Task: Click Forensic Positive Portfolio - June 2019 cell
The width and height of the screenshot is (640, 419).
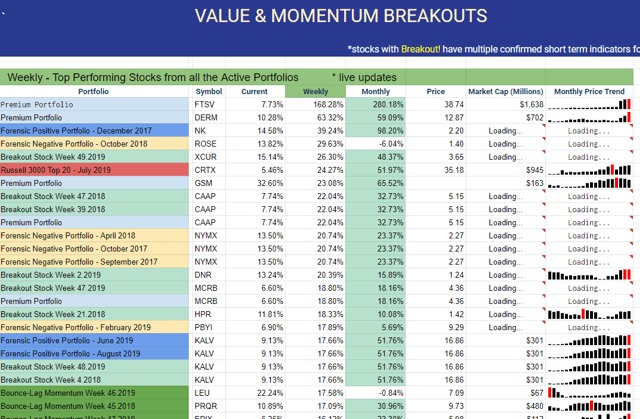Action: [x=94, y=340]
